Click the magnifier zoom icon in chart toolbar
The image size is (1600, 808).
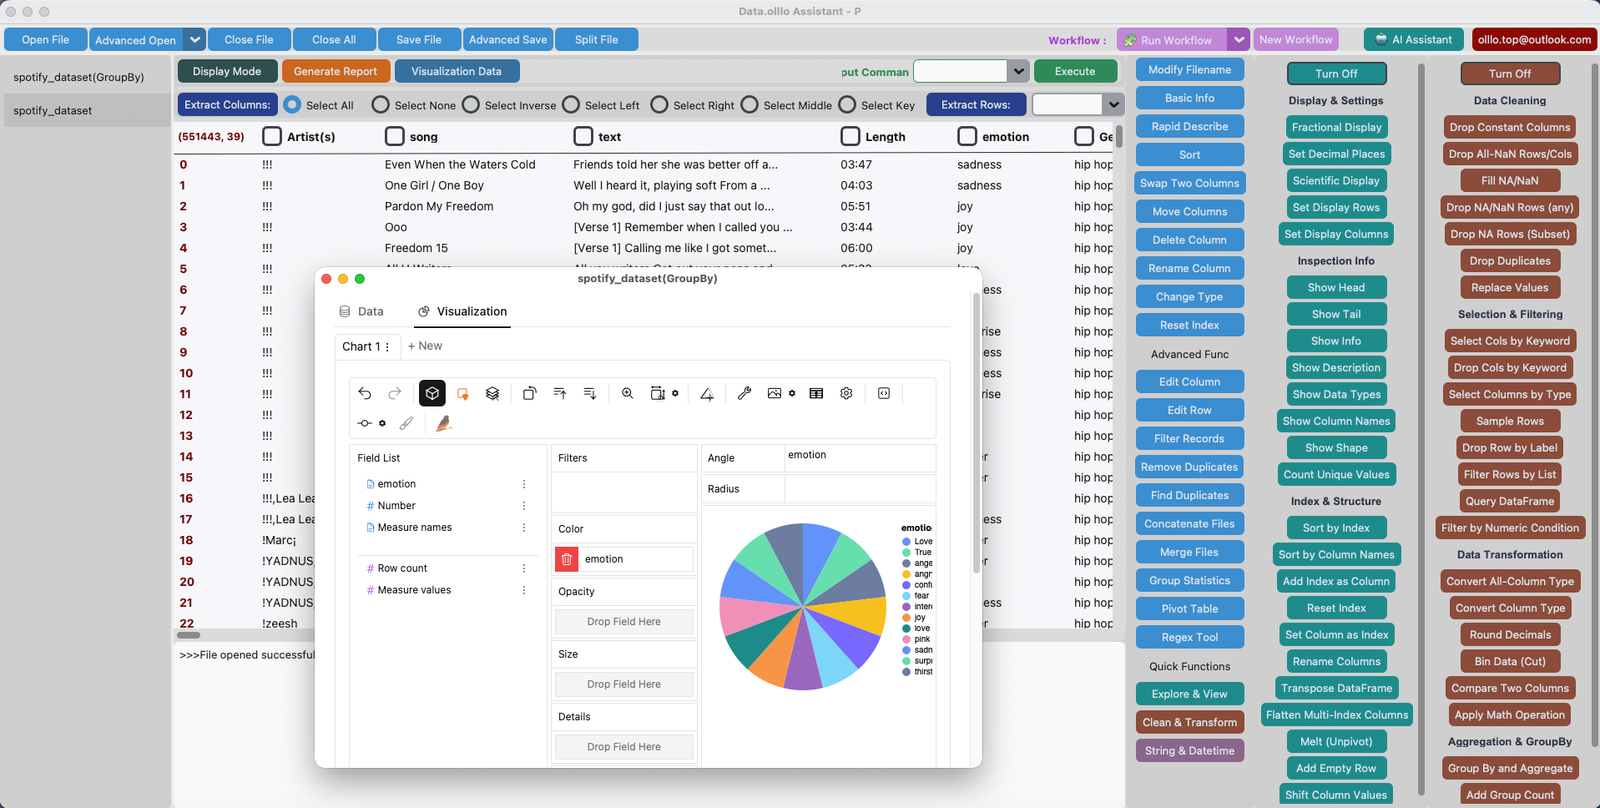tap(627, 394)
